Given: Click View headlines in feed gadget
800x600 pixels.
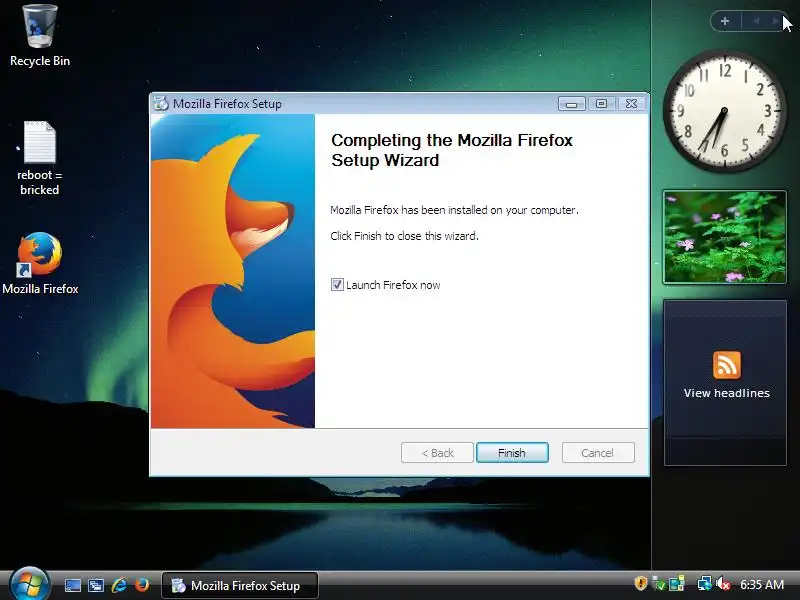Looking at the screenshot, I should coord(727,393).
